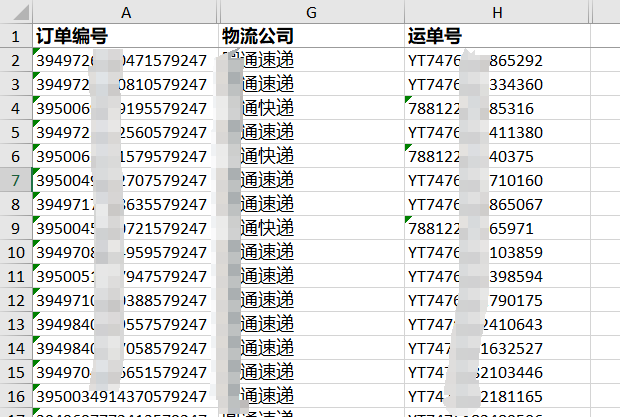Select order cell ending 0471579247
This screenshot has height=417, width=620.
(x=125, y=60)
